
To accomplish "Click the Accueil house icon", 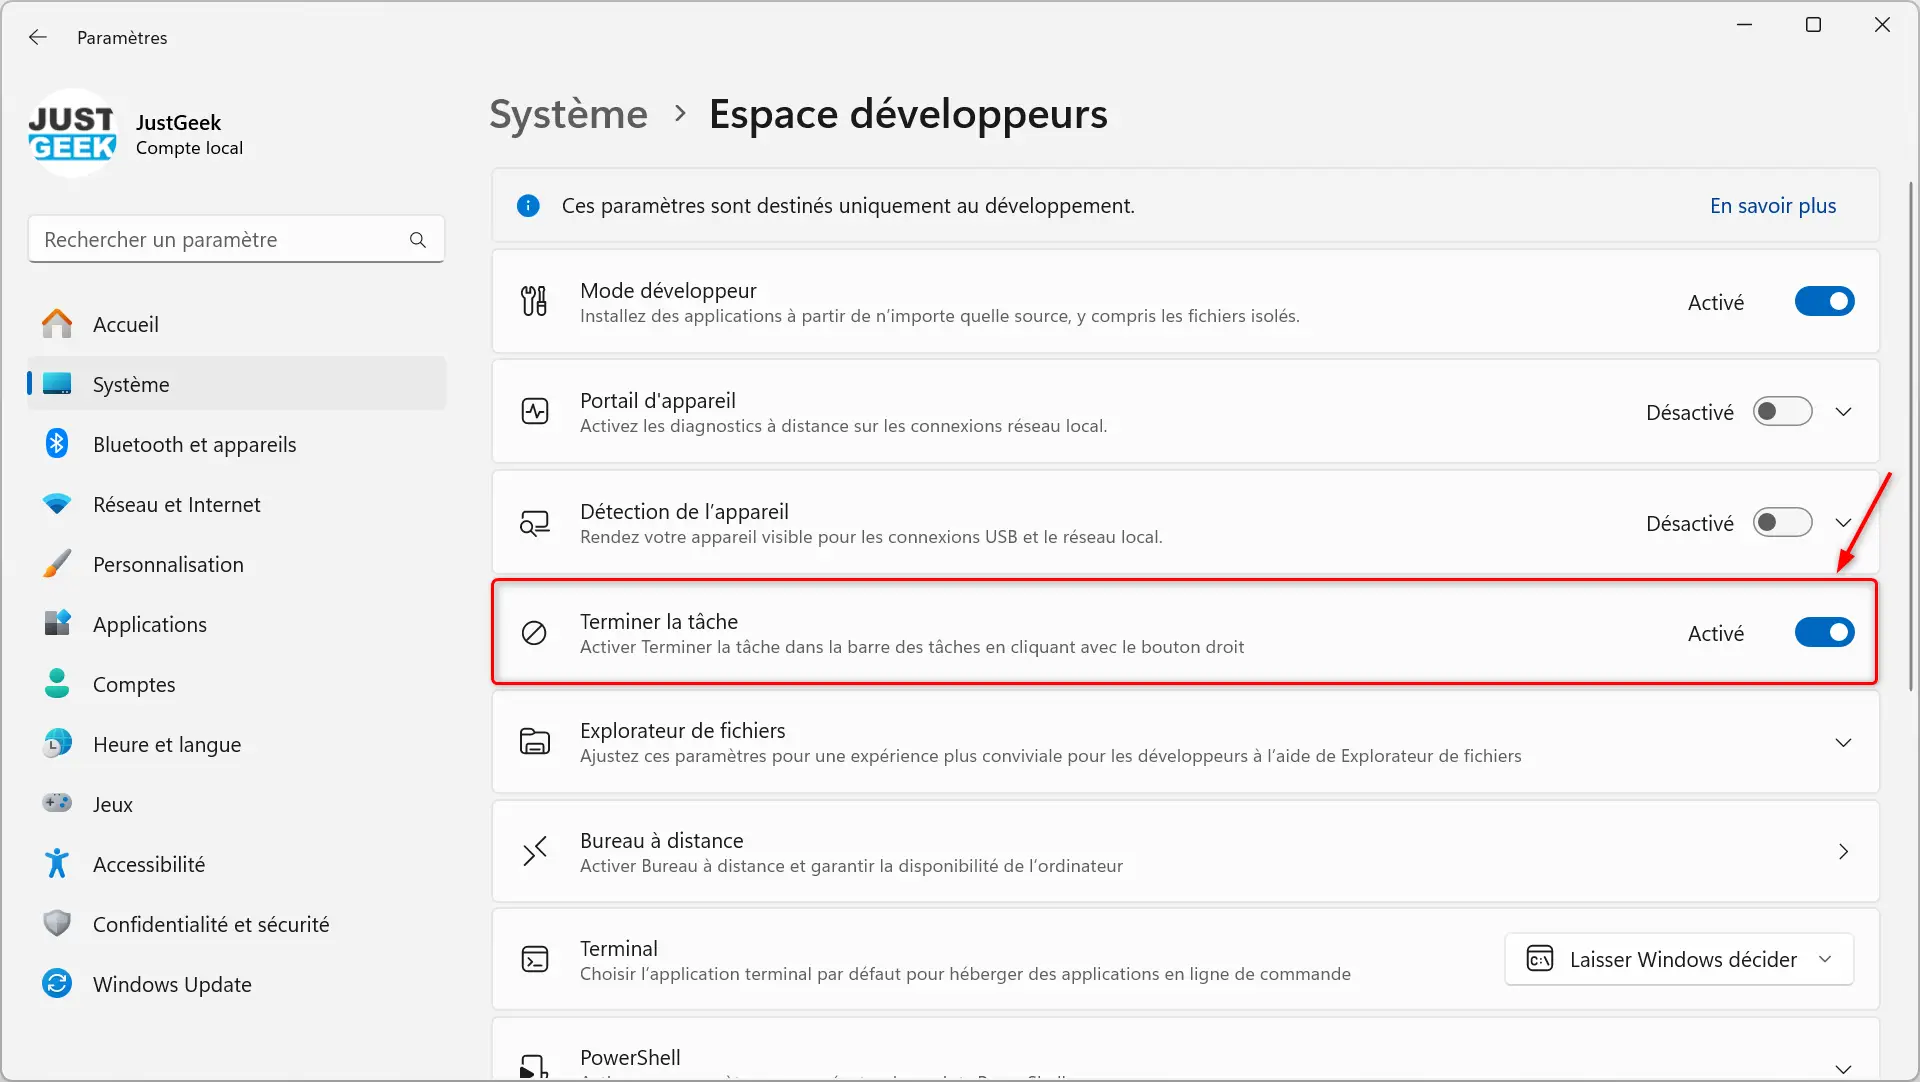I will (57, 324).
